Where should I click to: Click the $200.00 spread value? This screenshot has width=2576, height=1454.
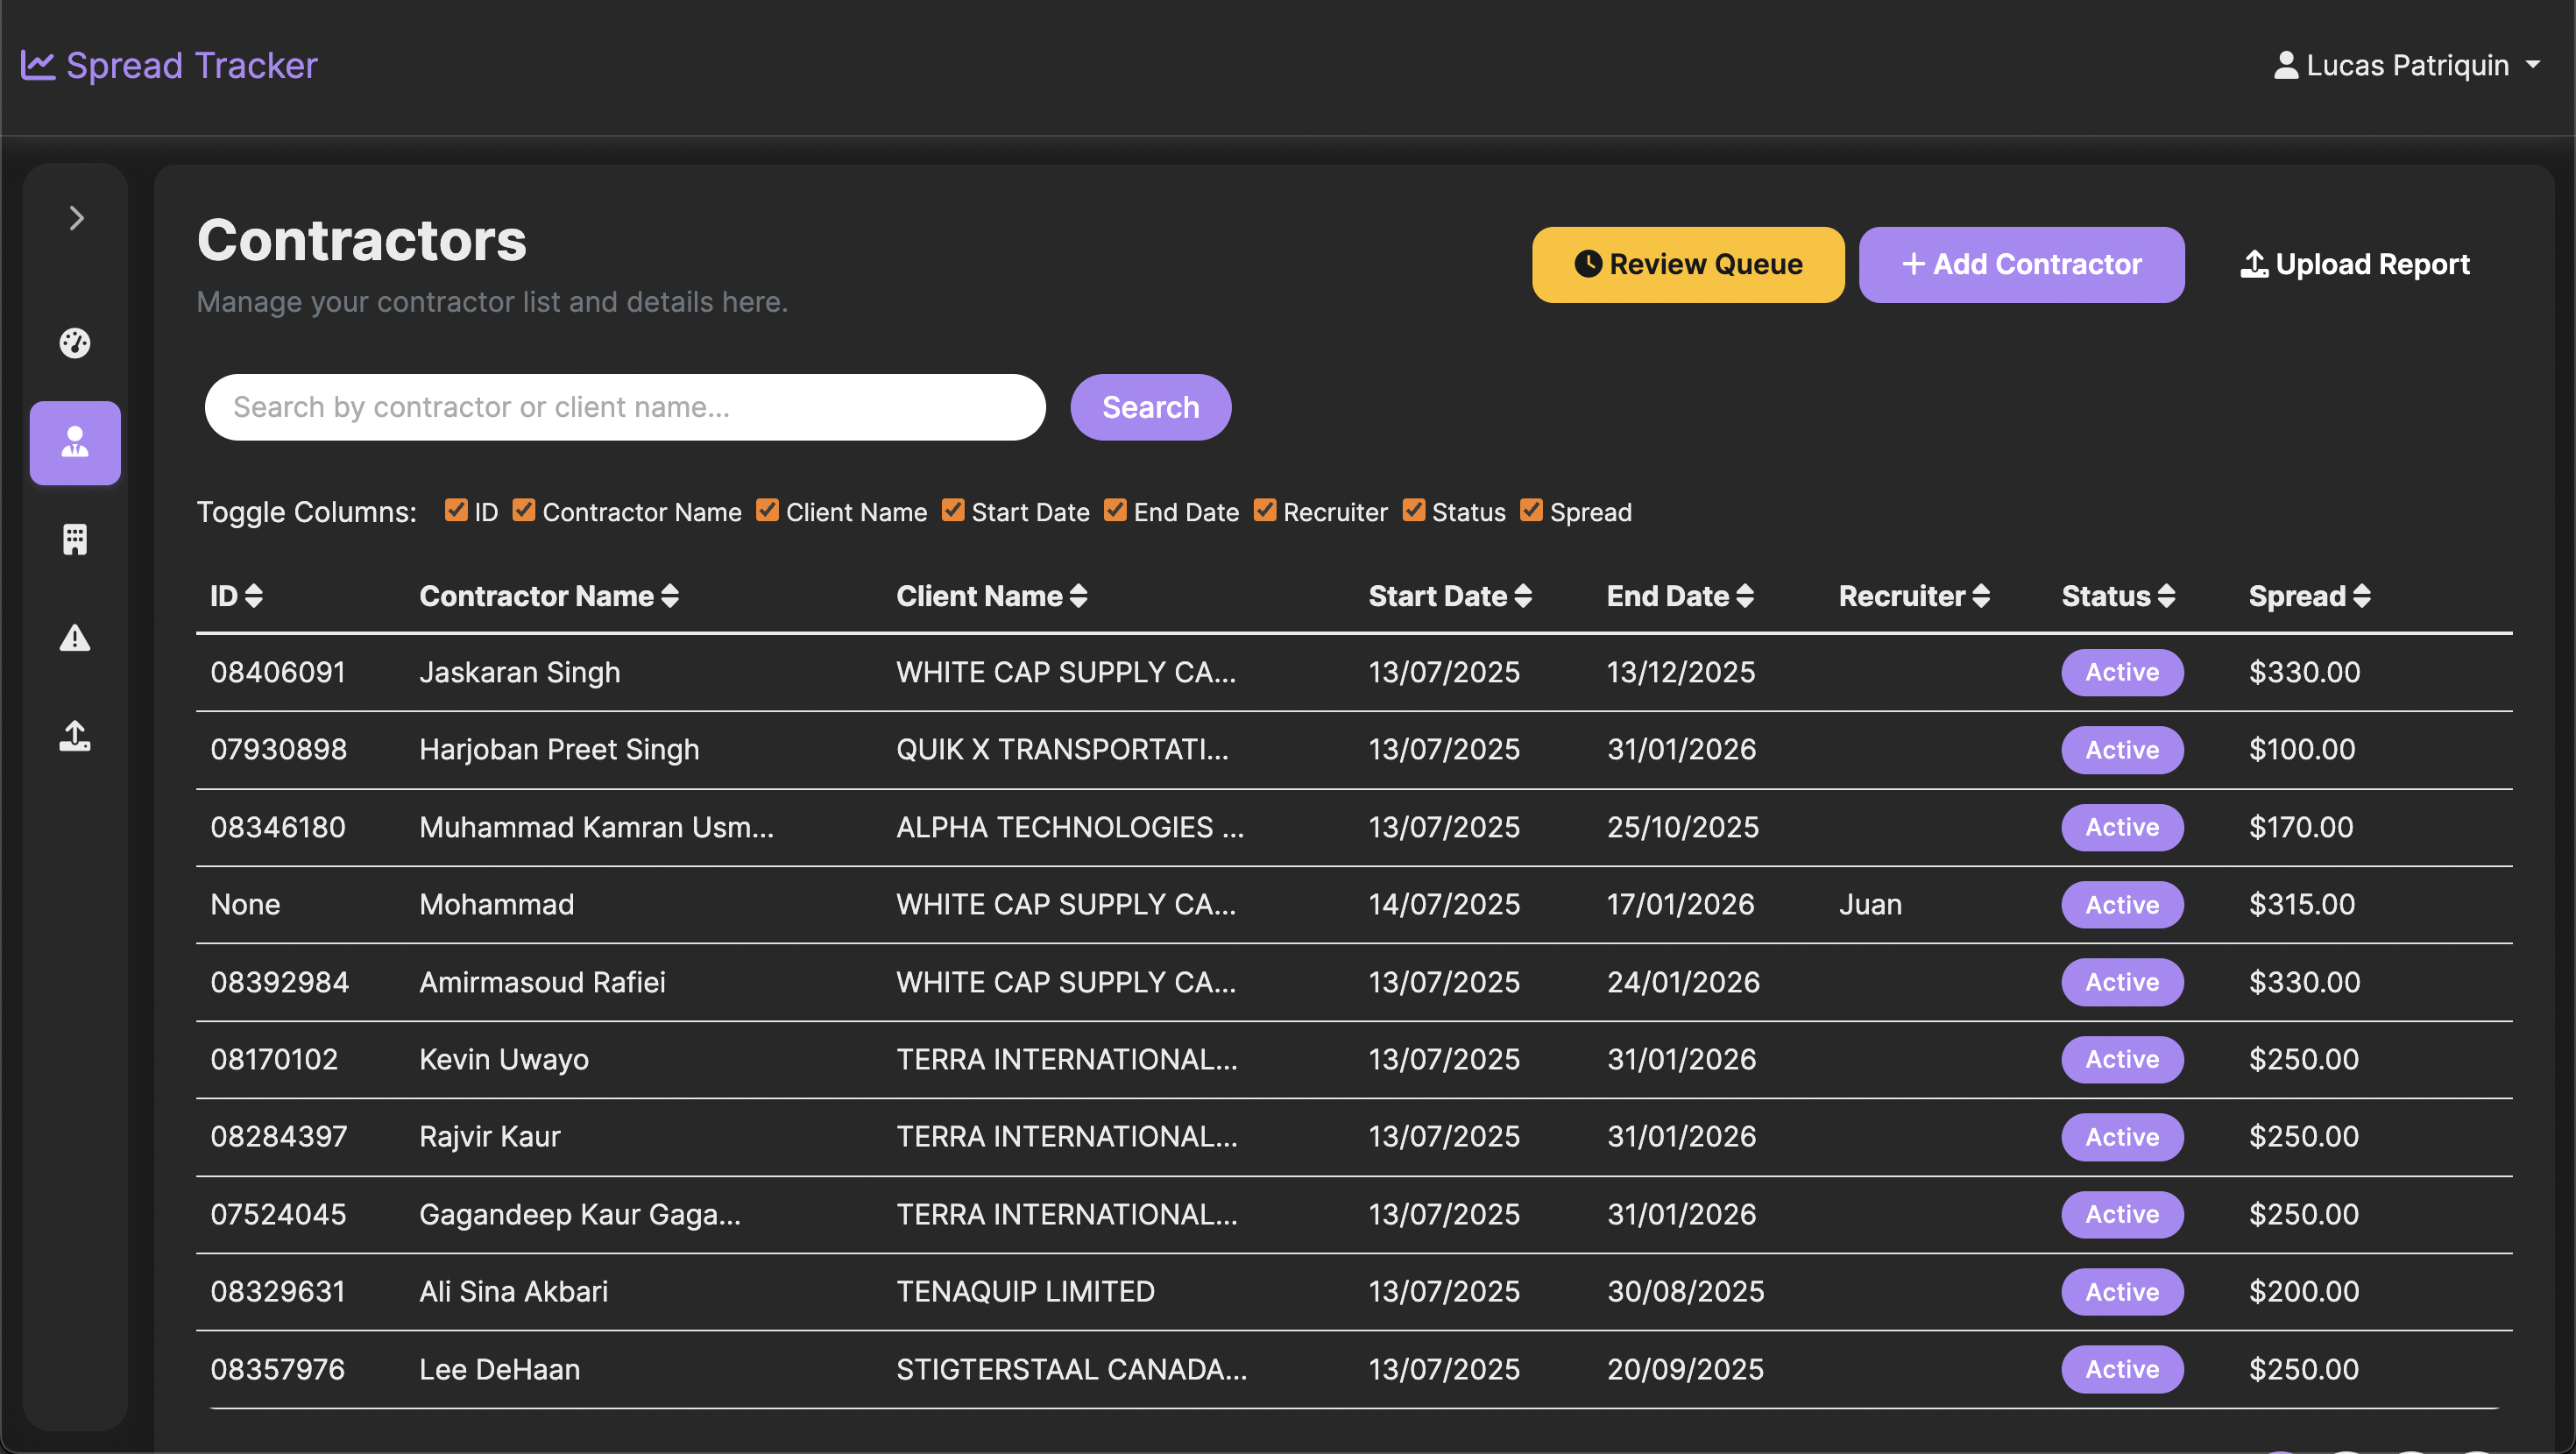tap(2304, 1291)
